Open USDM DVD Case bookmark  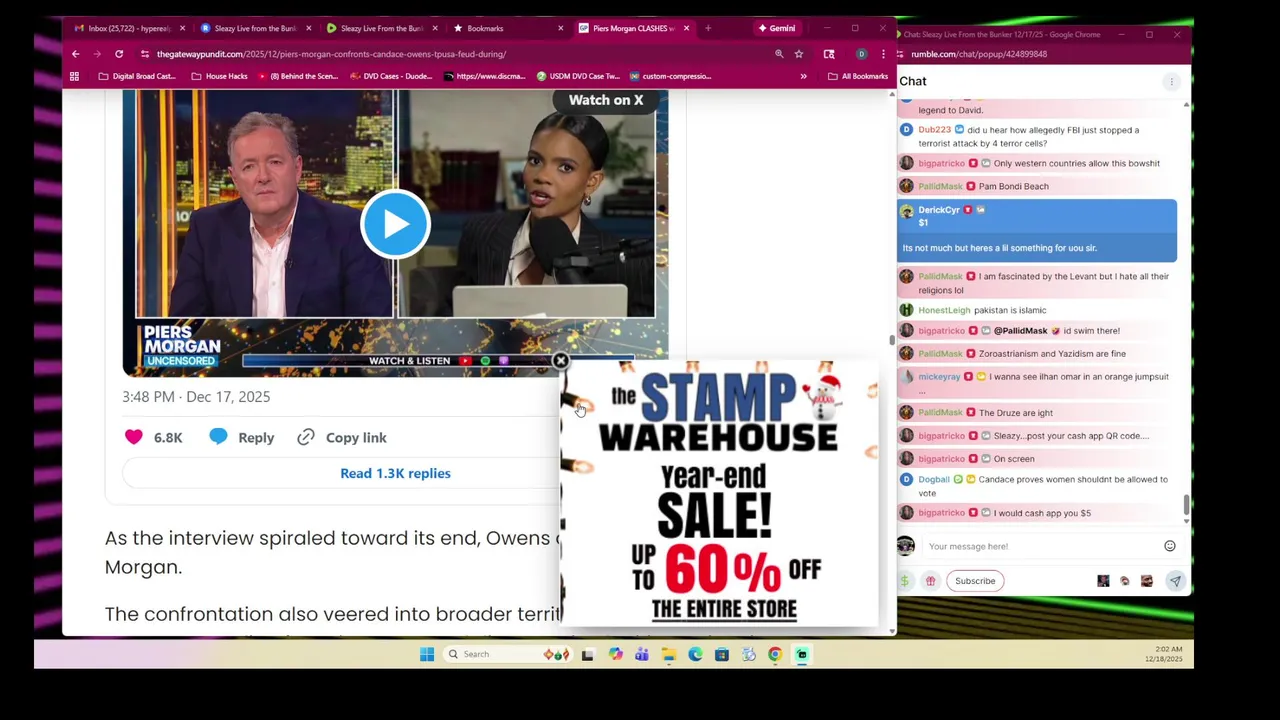(x=578, y=76)
